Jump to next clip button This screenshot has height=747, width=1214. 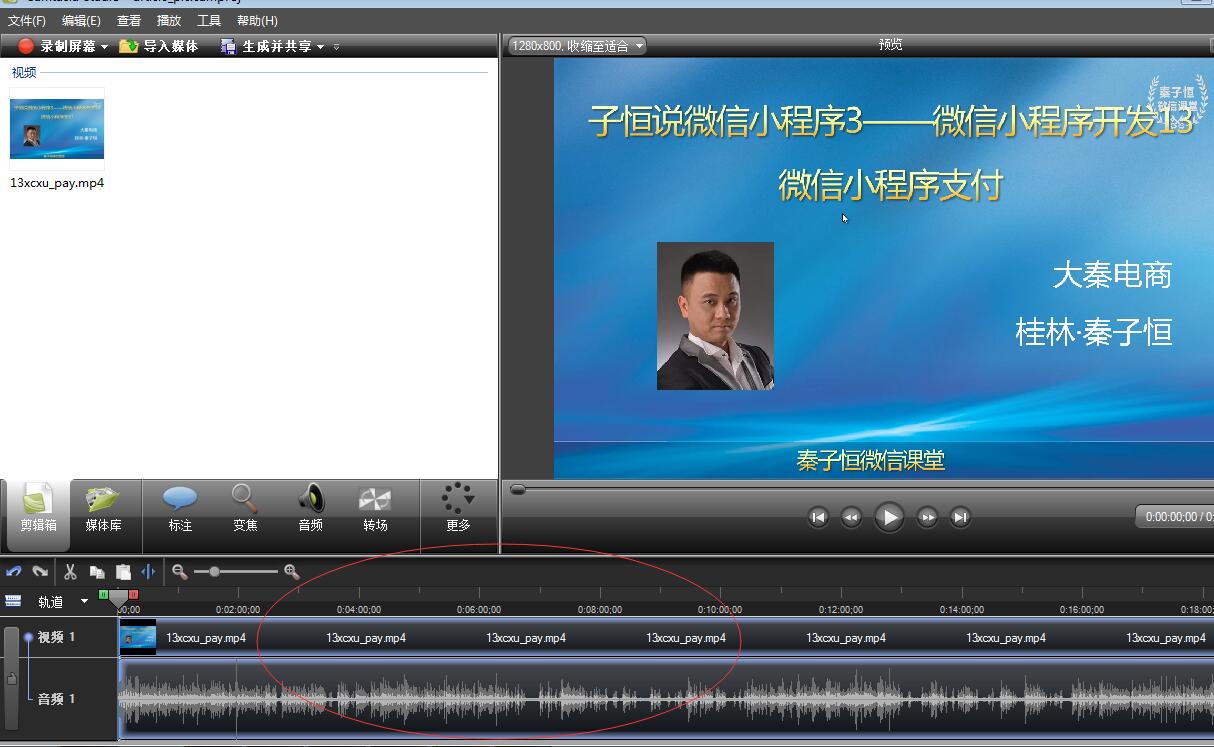pos(960,517)
